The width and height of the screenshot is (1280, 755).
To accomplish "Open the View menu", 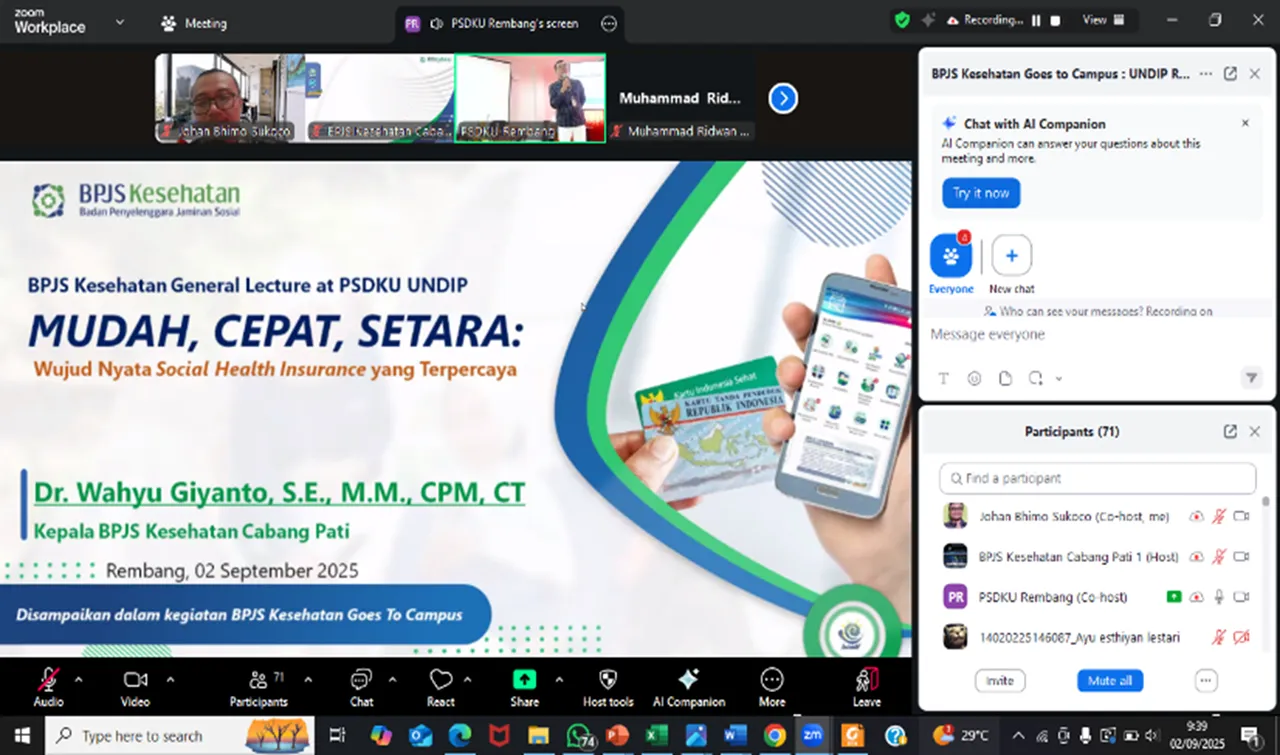I will click(1096, 19).
